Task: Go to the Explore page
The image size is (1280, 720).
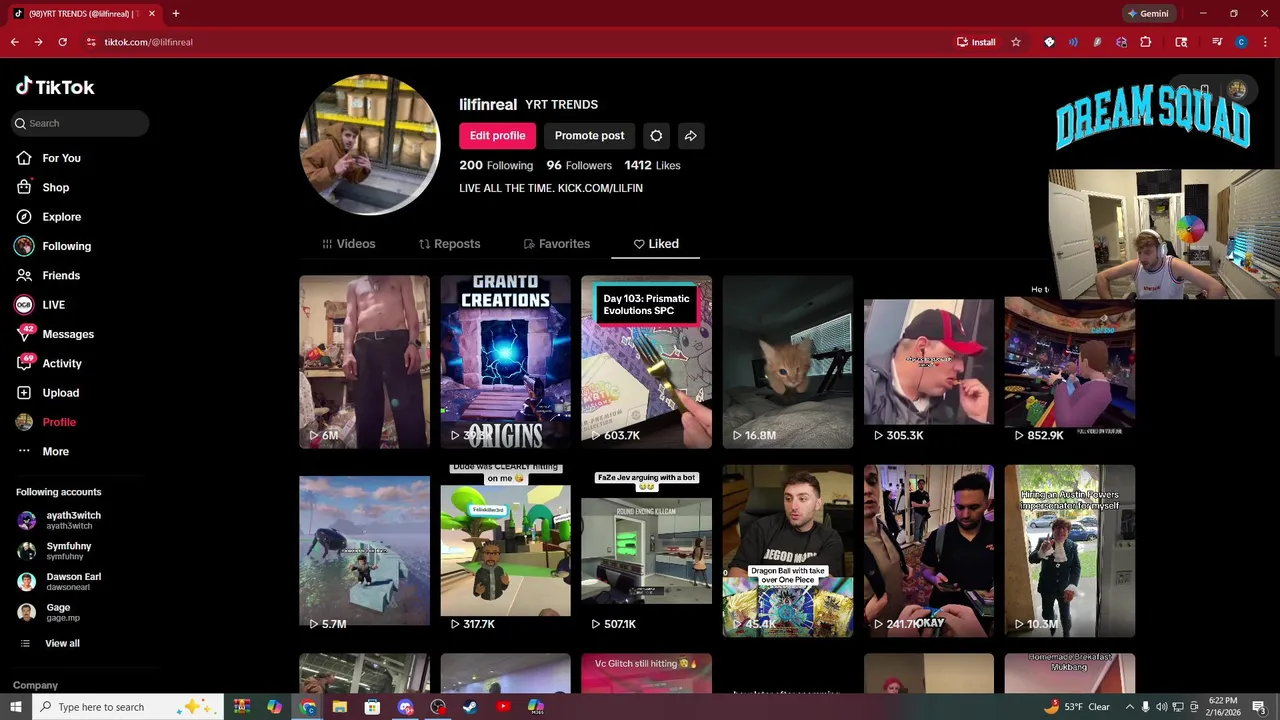Action: point(61,217)
